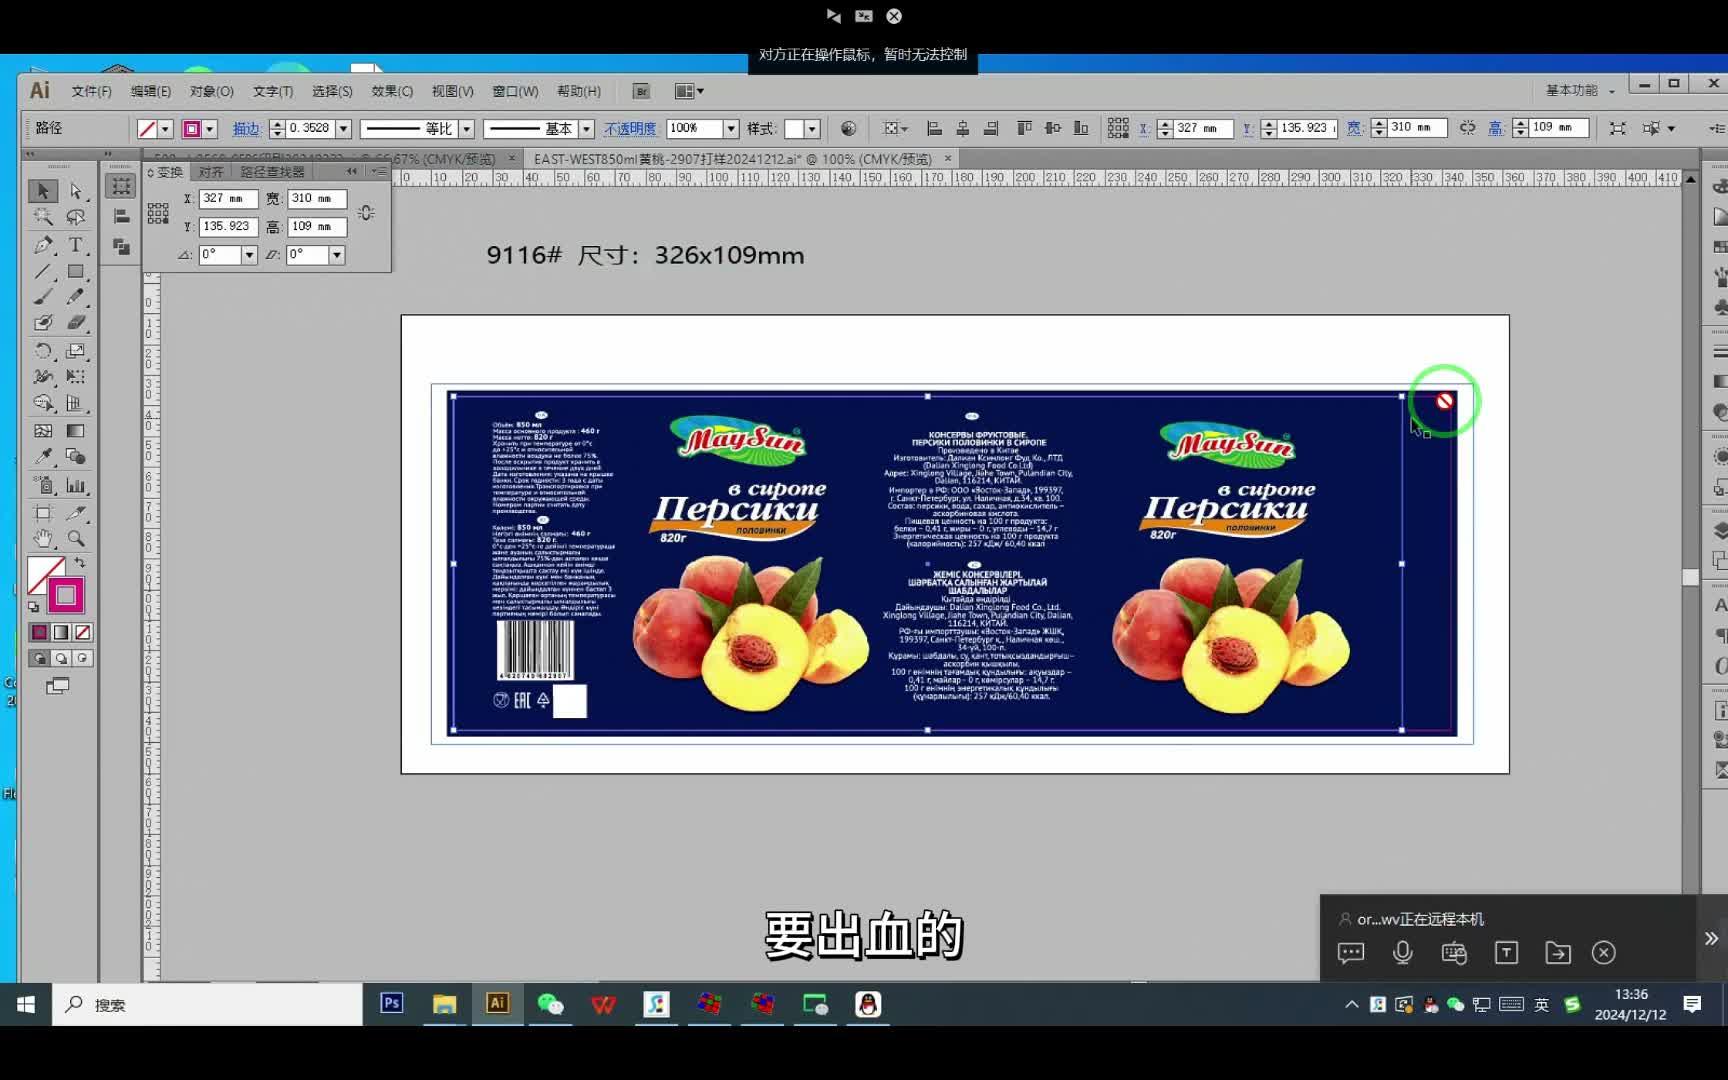Click vertical align top icon in control bar
This screenshot has width=1728, height=1080.
coord(1024,128)
